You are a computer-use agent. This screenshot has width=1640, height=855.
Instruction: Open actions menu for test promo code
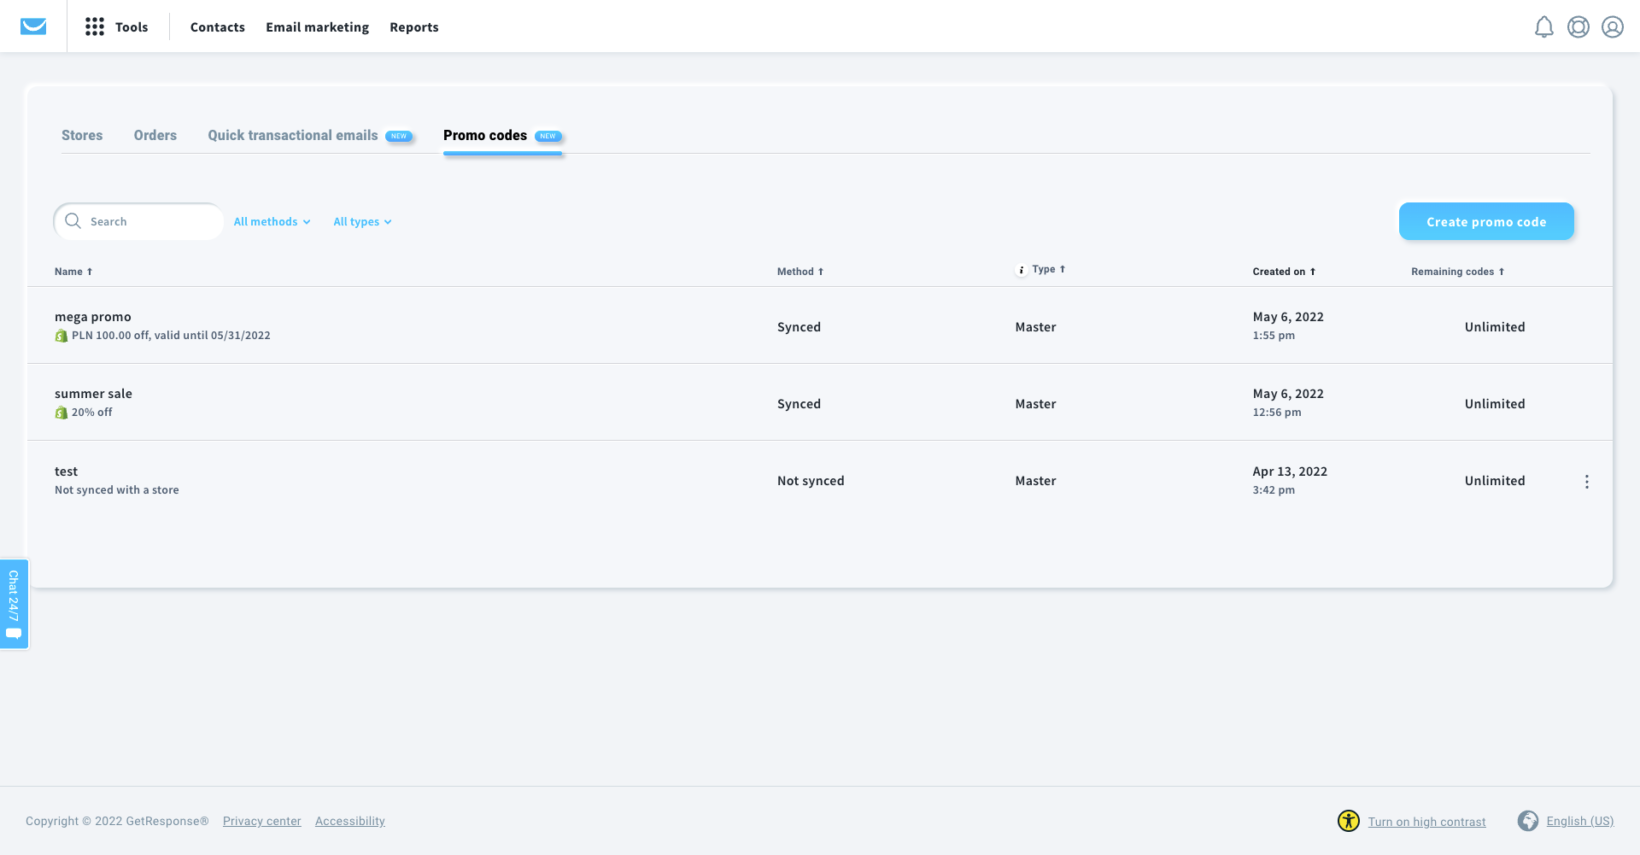click(x=1586, y=482)
